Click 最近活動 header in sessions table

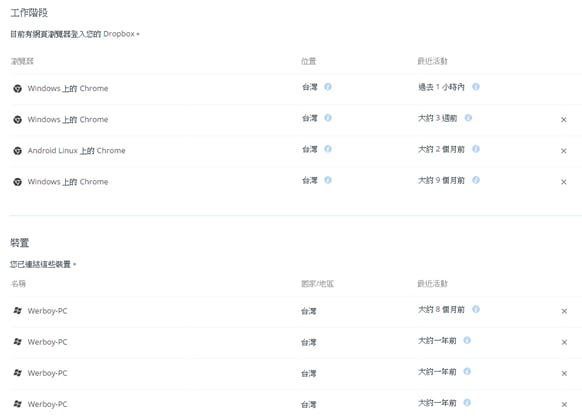(432, 61)
